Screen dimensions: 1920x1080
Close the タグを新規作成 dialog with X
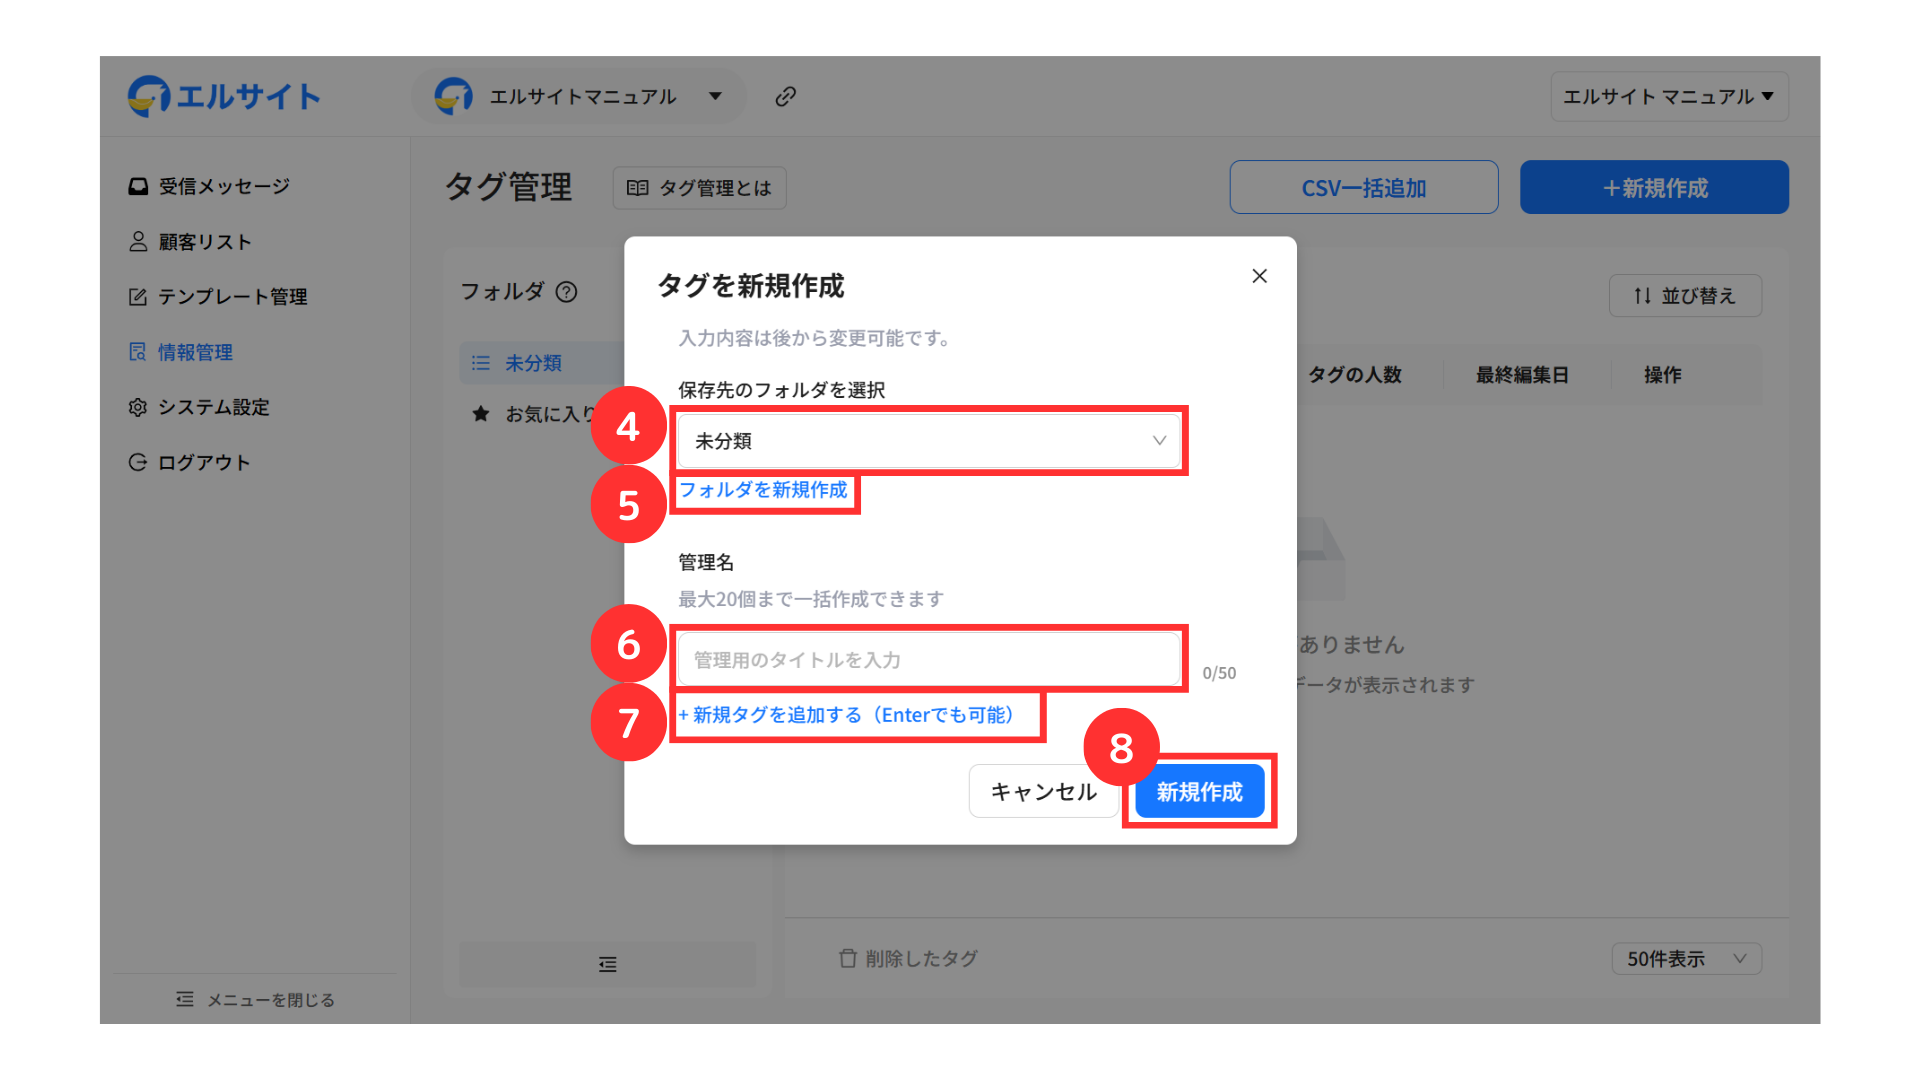(1259, 276)
